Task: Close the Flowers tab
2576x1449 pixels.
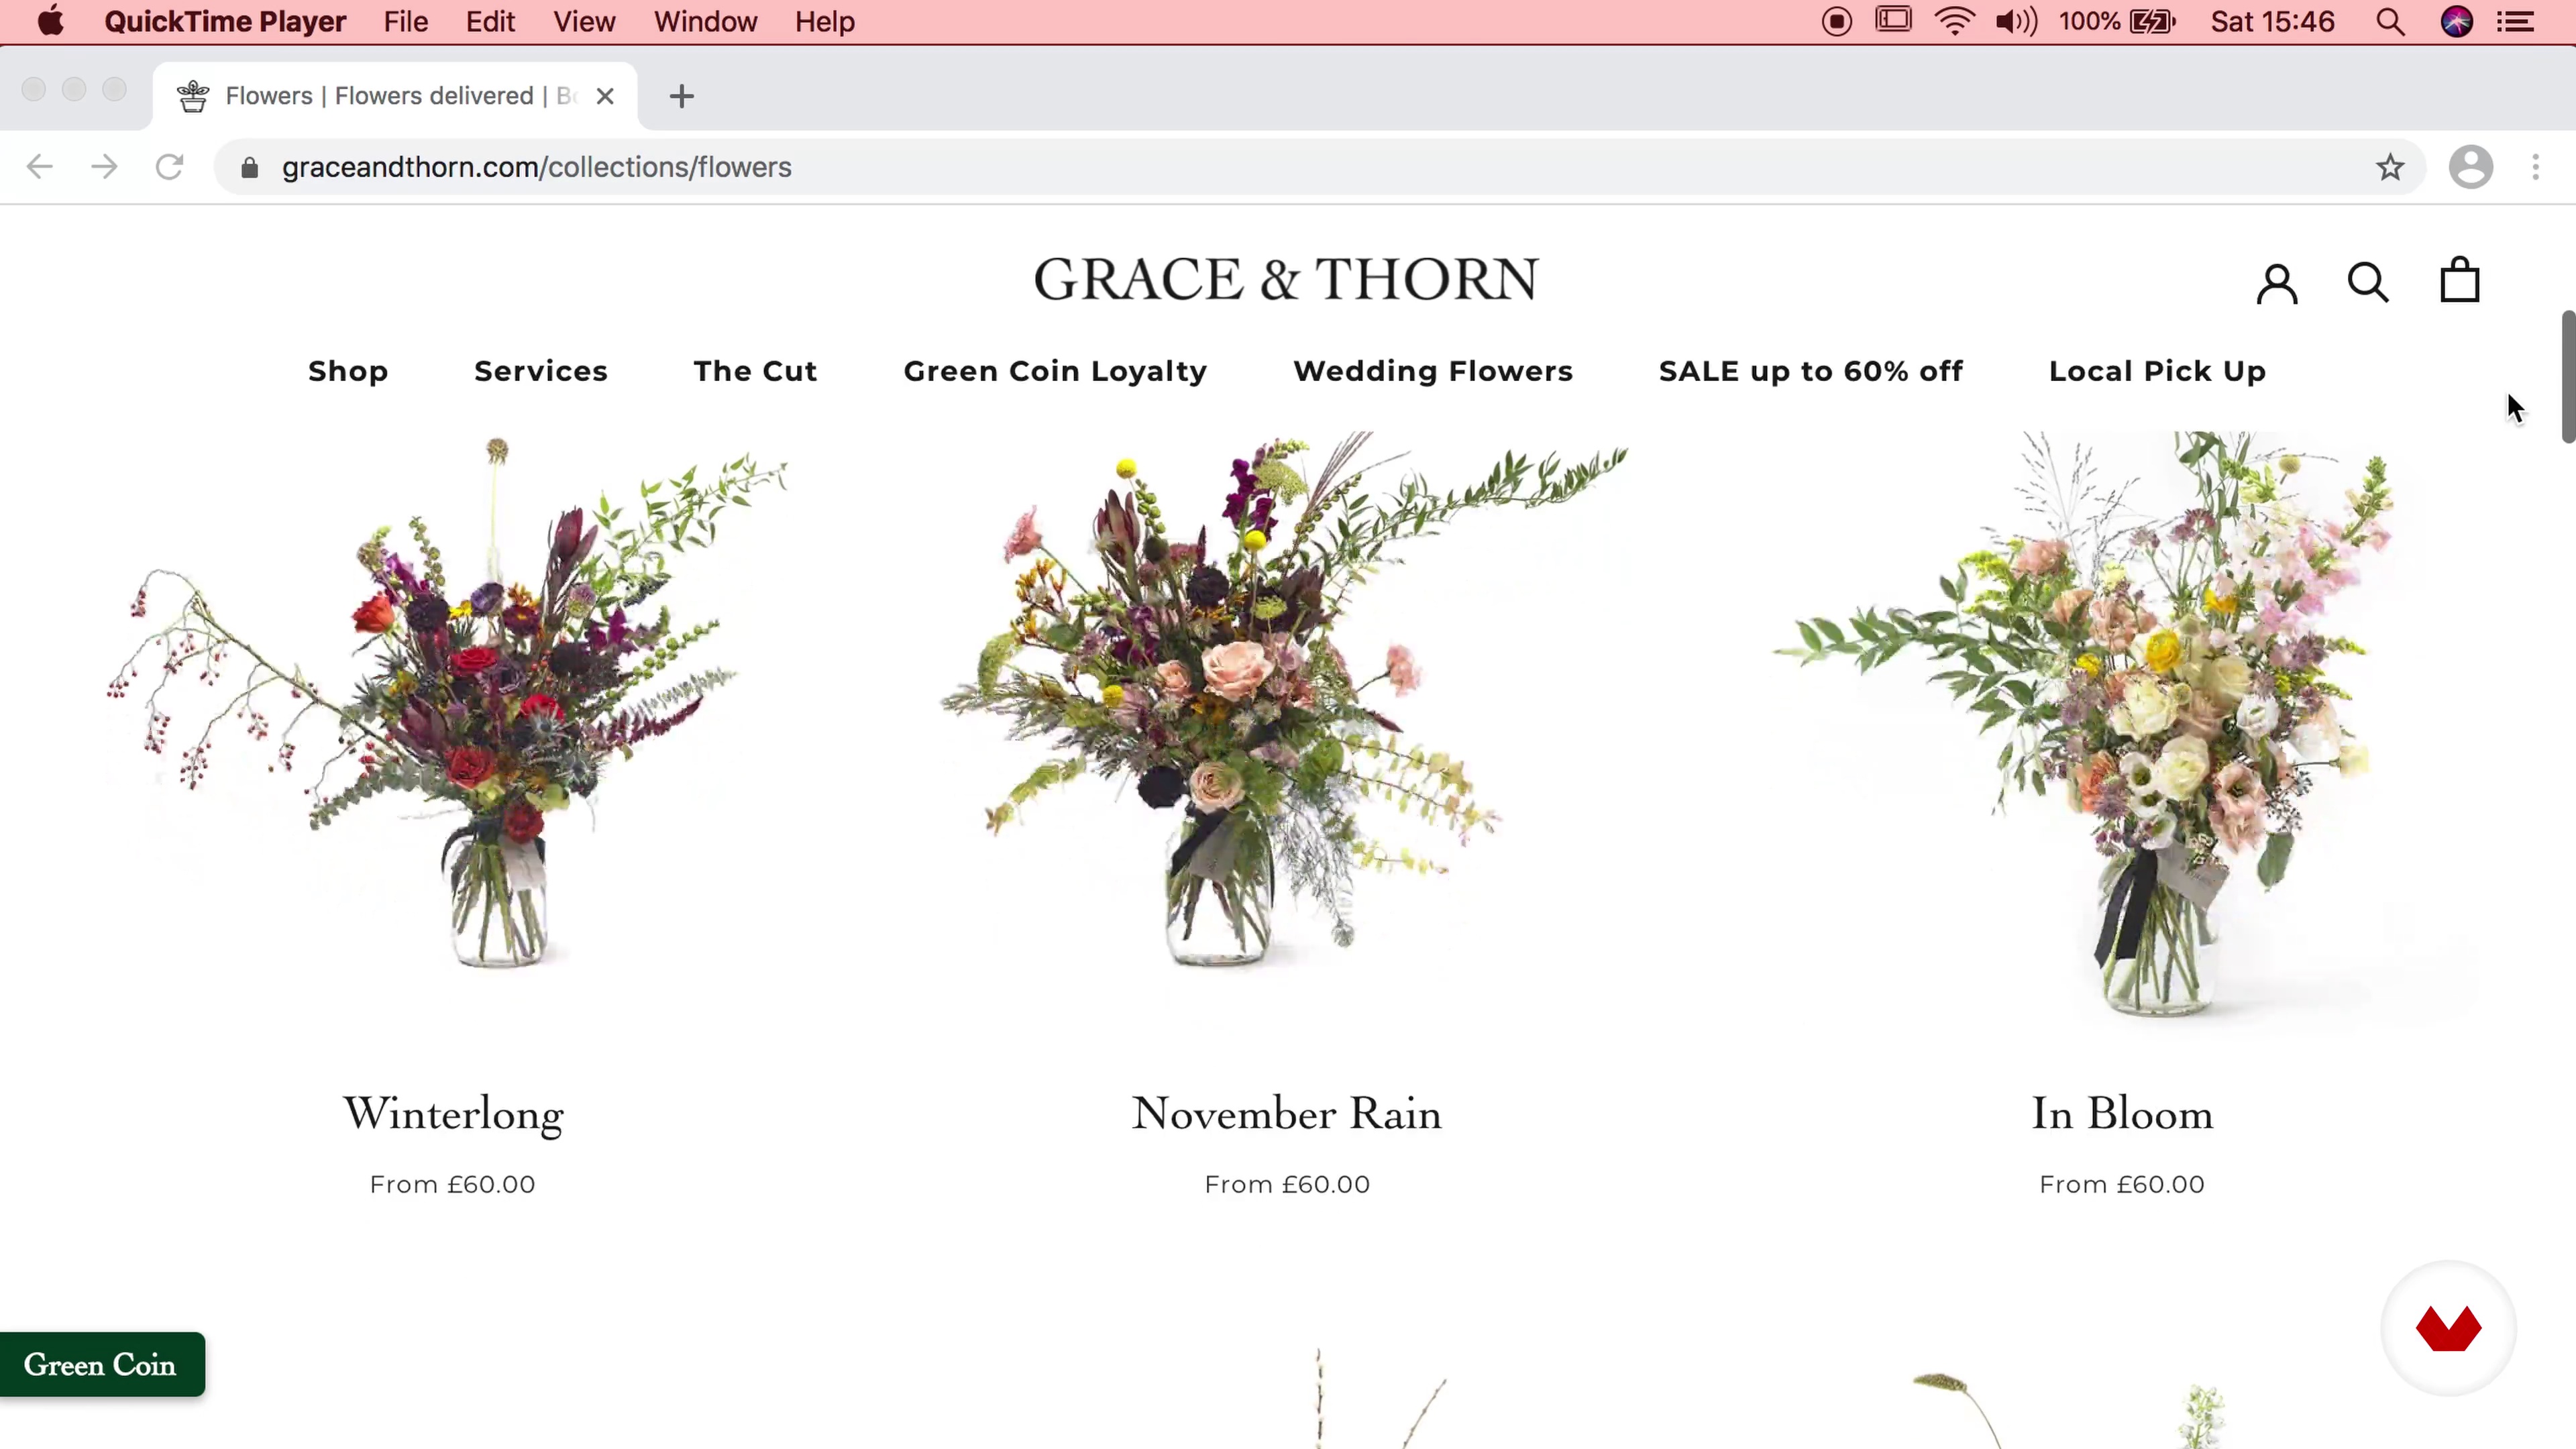Action: (x=605, y=96)
